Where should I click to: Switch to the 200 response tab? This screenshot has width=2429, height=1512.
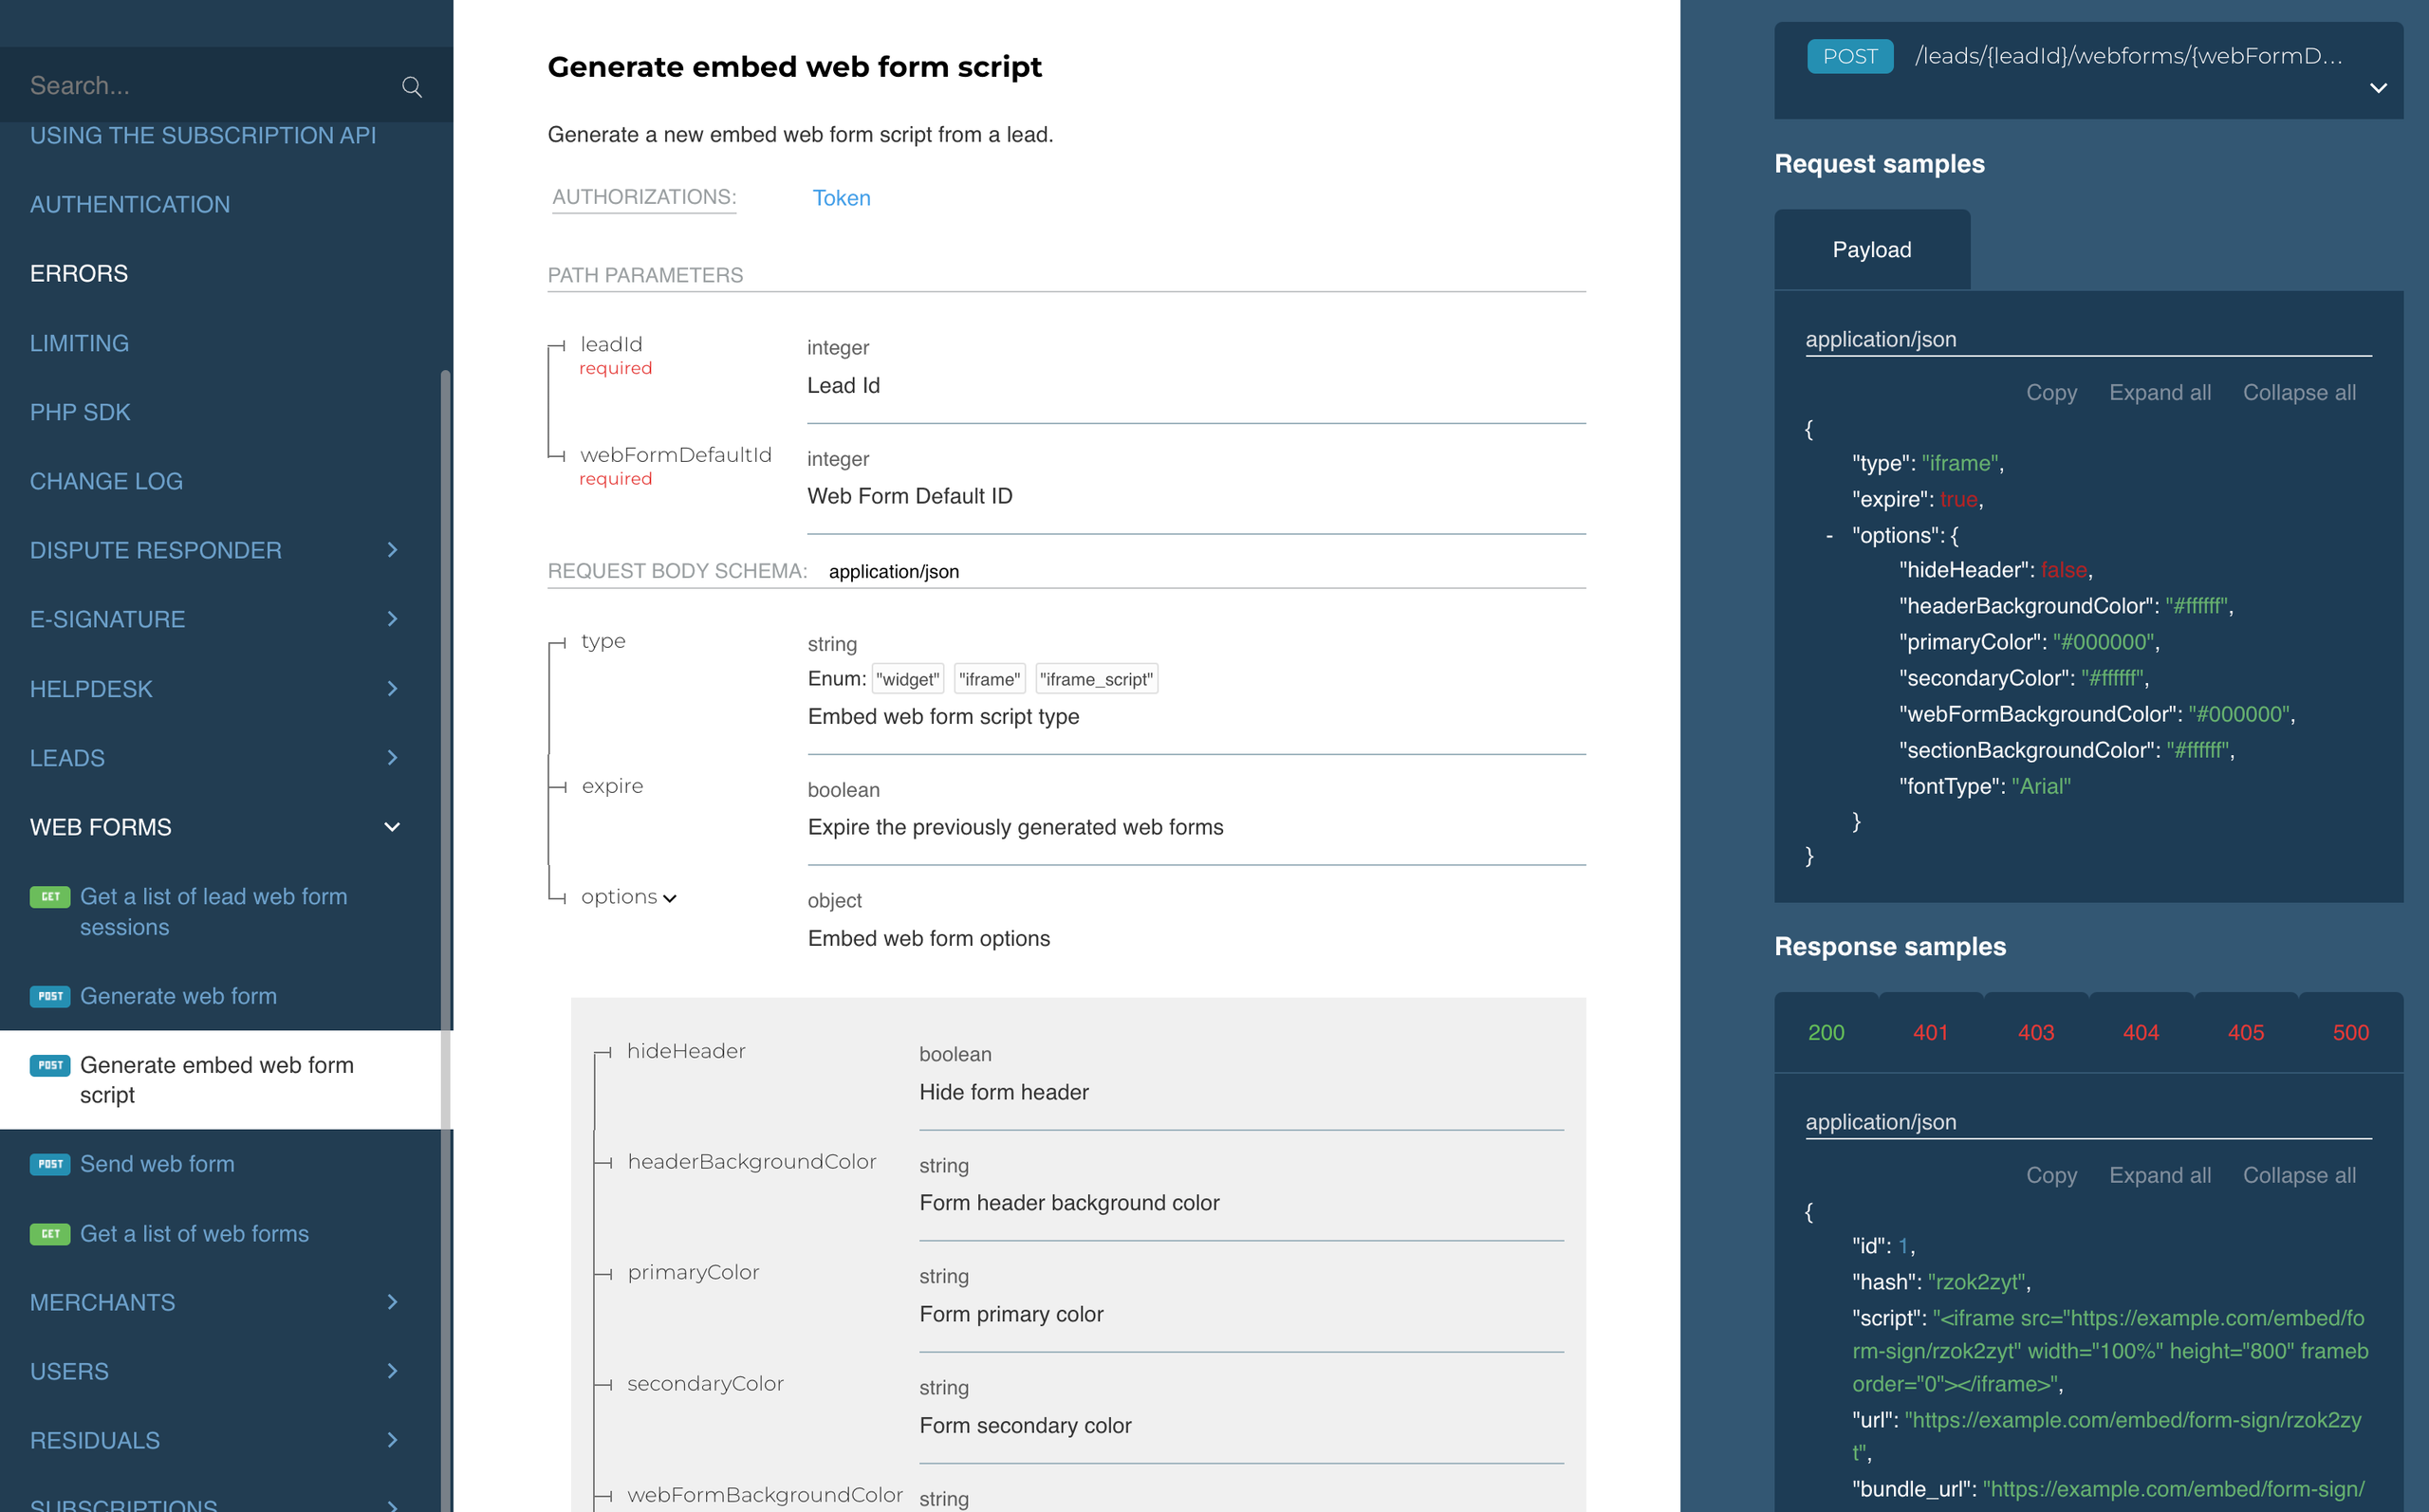pyautogui.click(x=1825, y=1032)
